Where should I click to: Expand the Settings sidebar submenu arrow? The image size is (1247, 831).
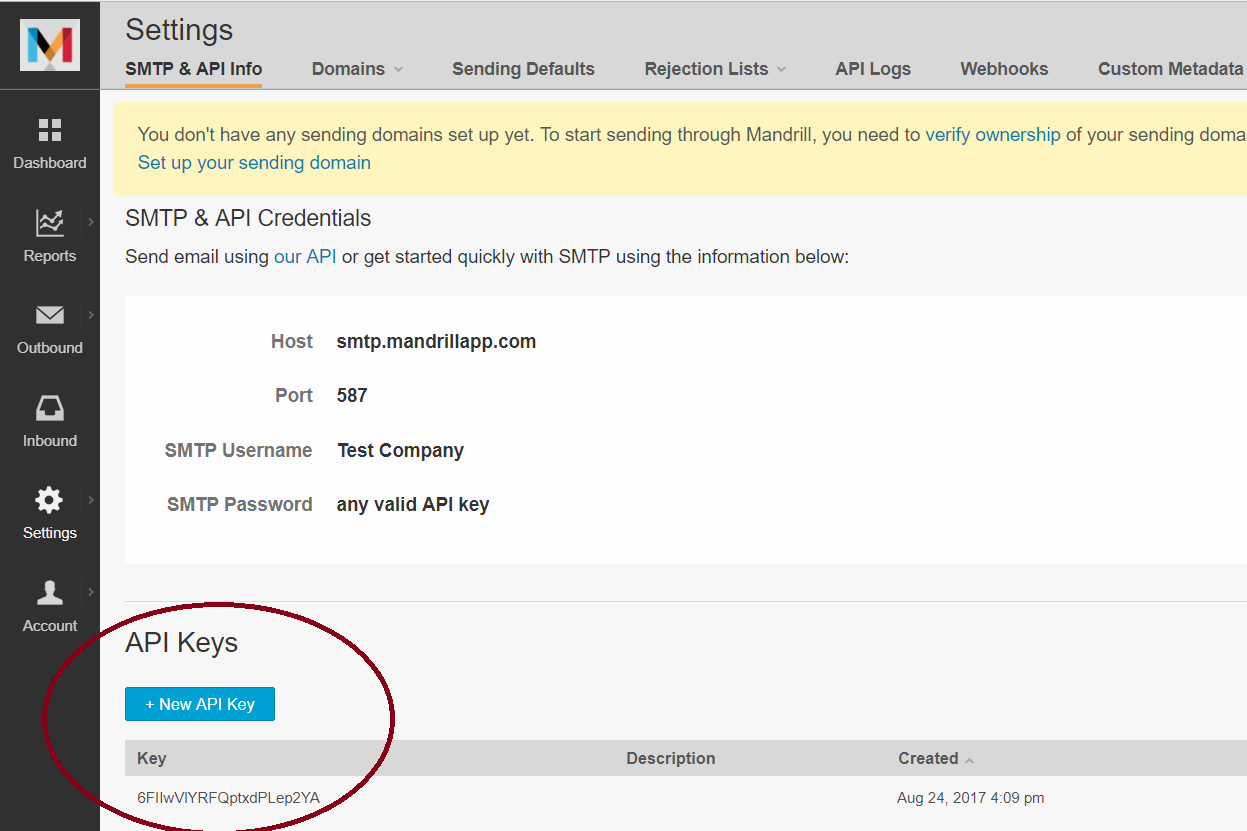click(90, 500)
